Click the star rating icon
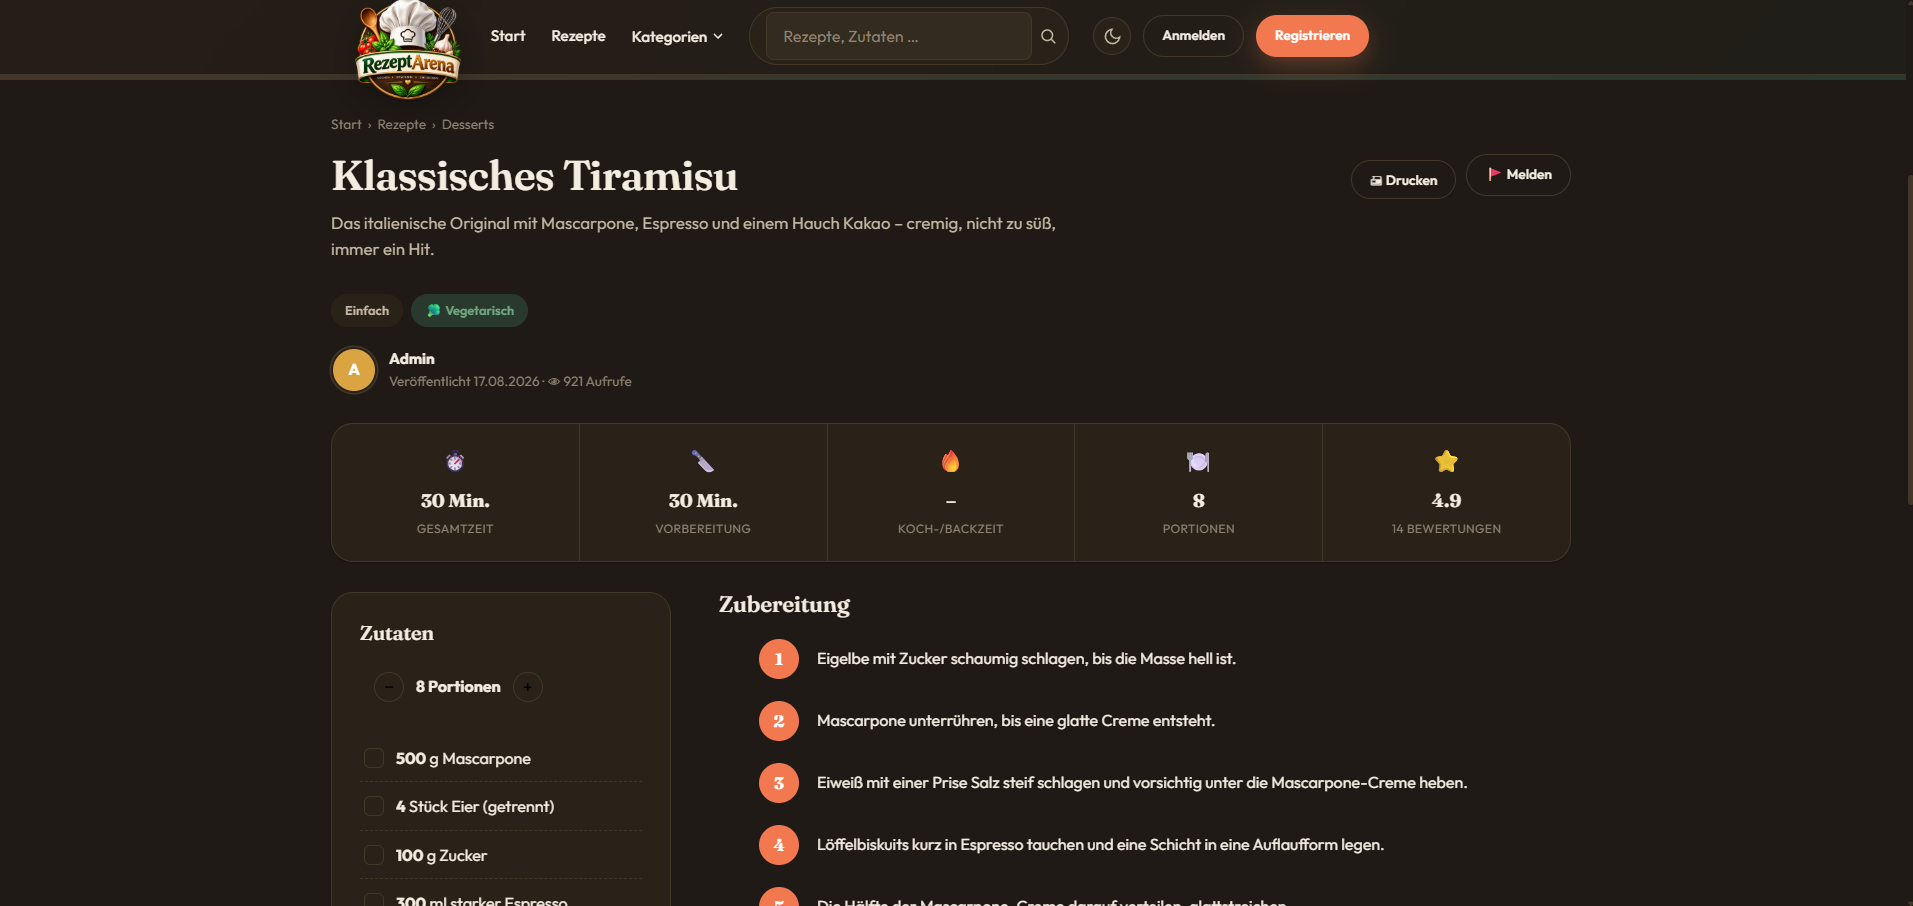 click(x=1446, y=461)
